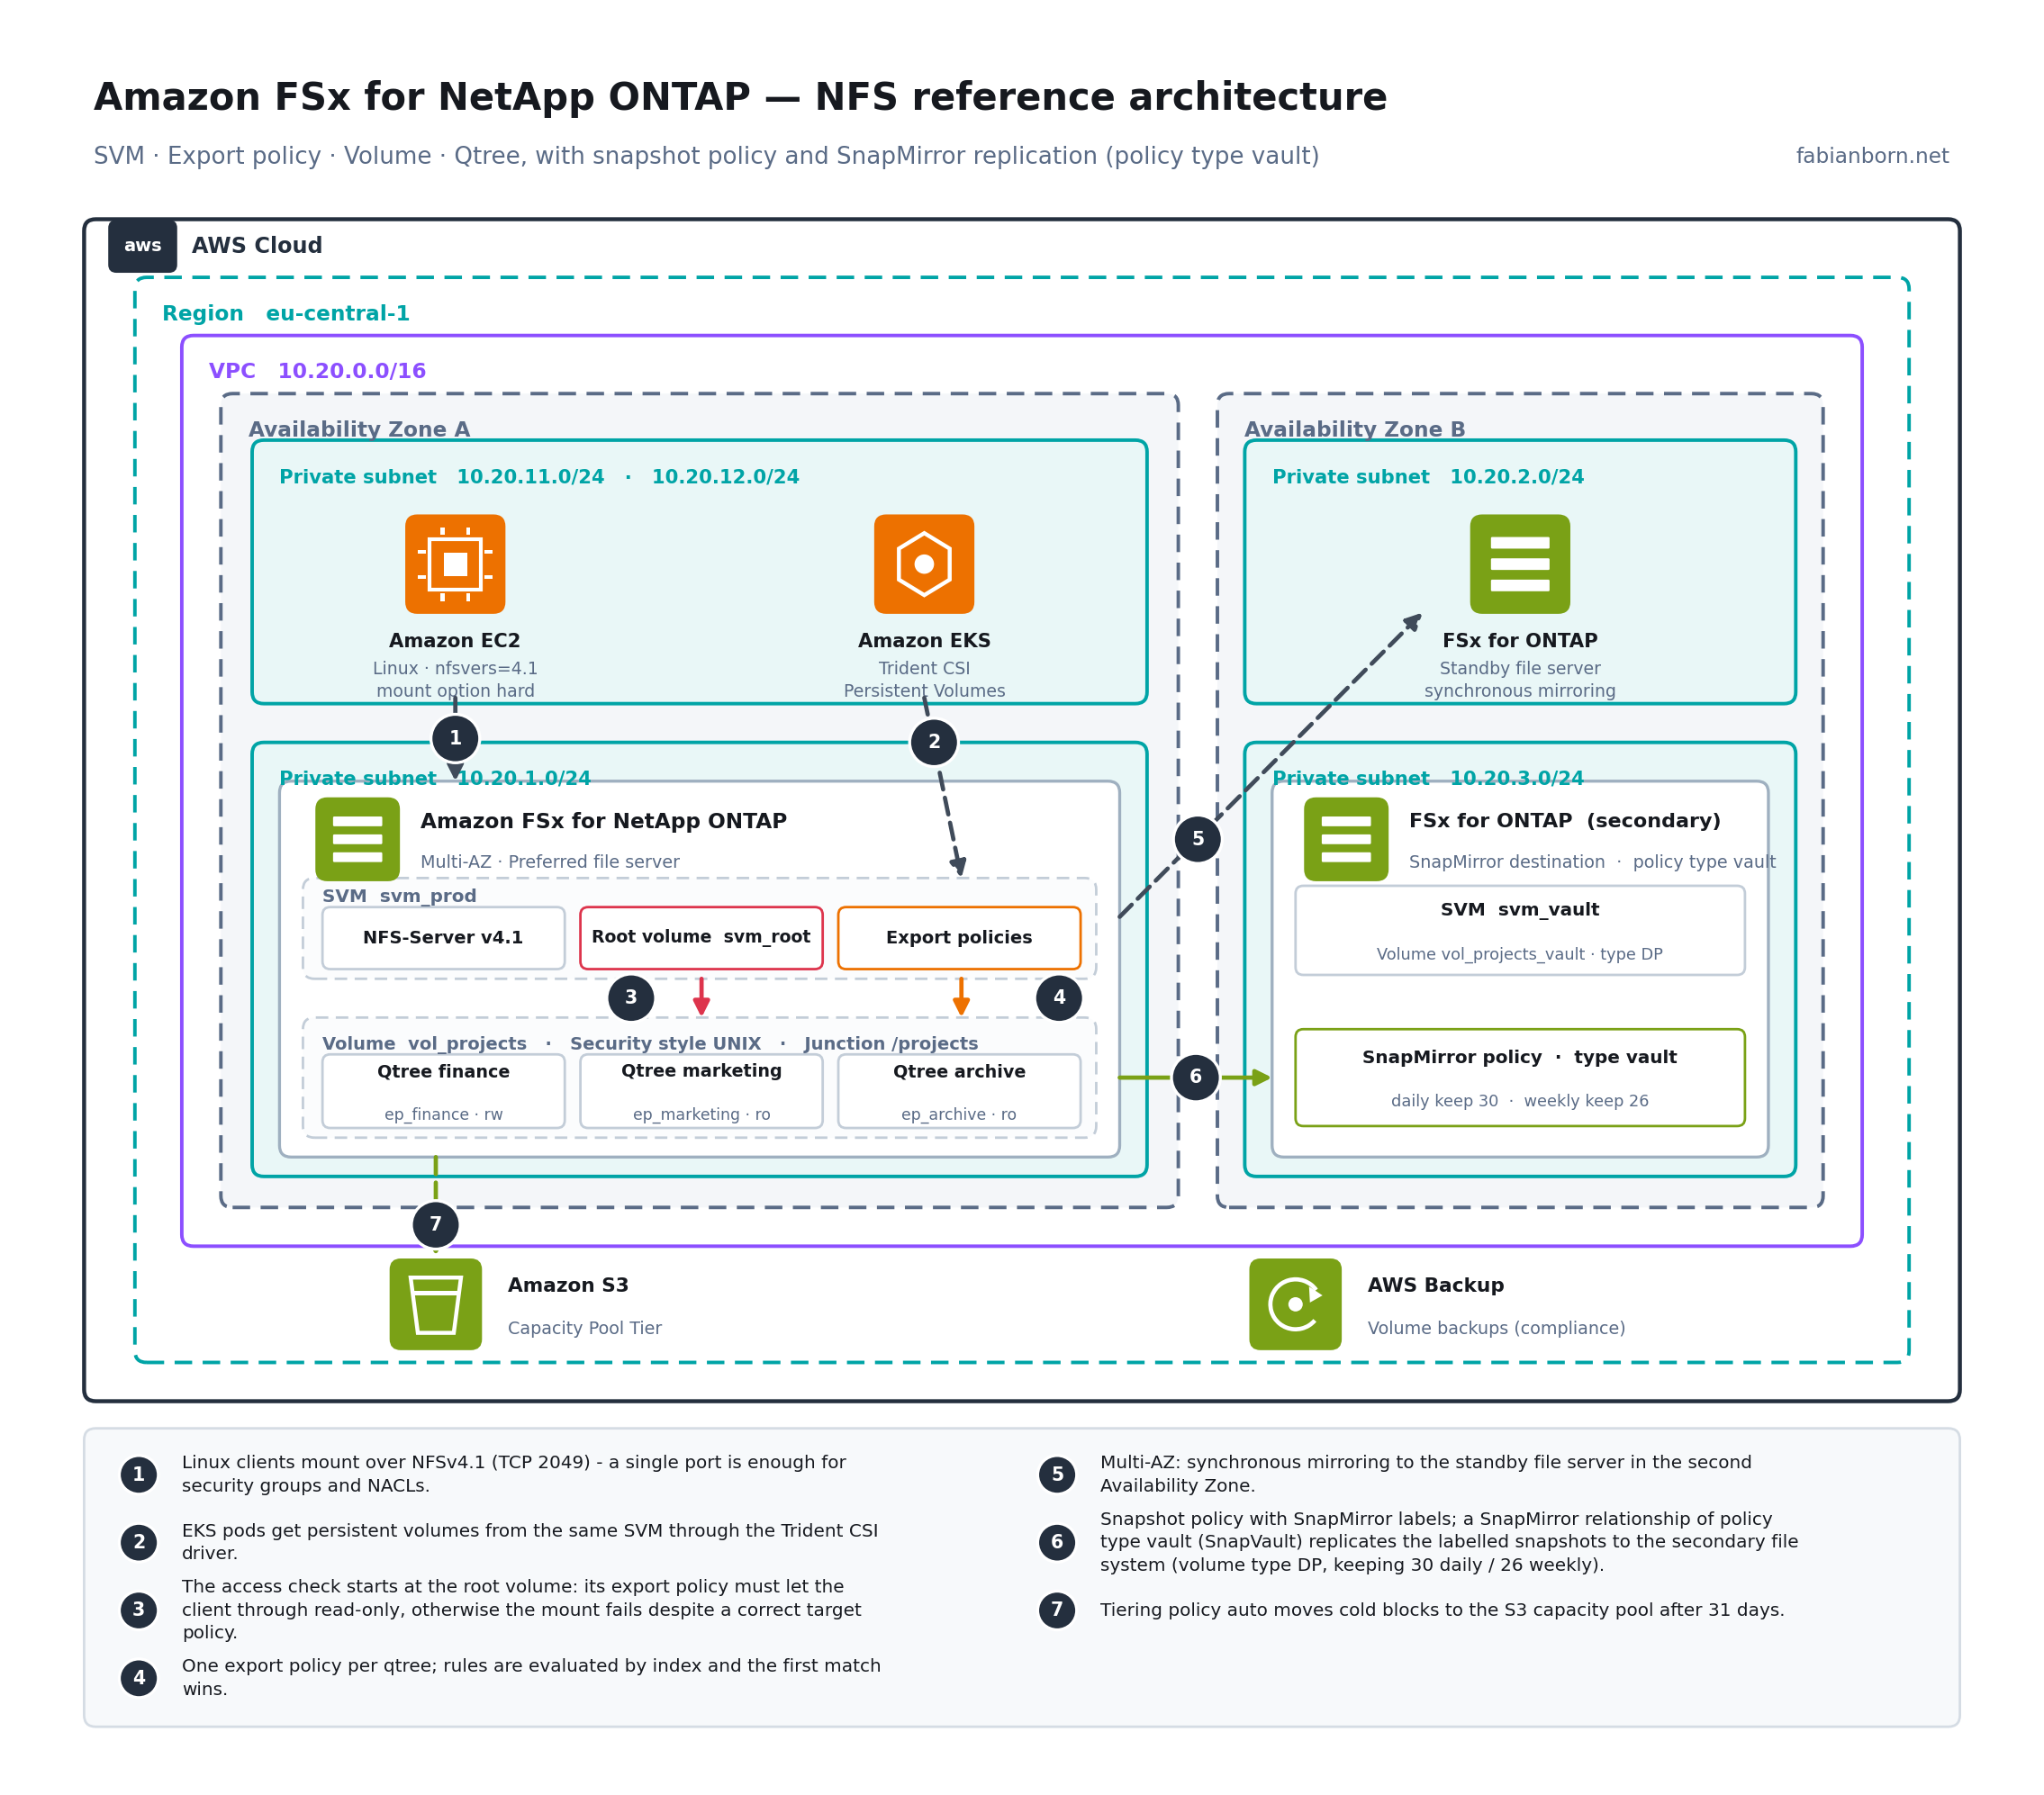Click the Amazon EC2 chip icon
Viewport: 2044px width, 1795px height.
[455, 564]
